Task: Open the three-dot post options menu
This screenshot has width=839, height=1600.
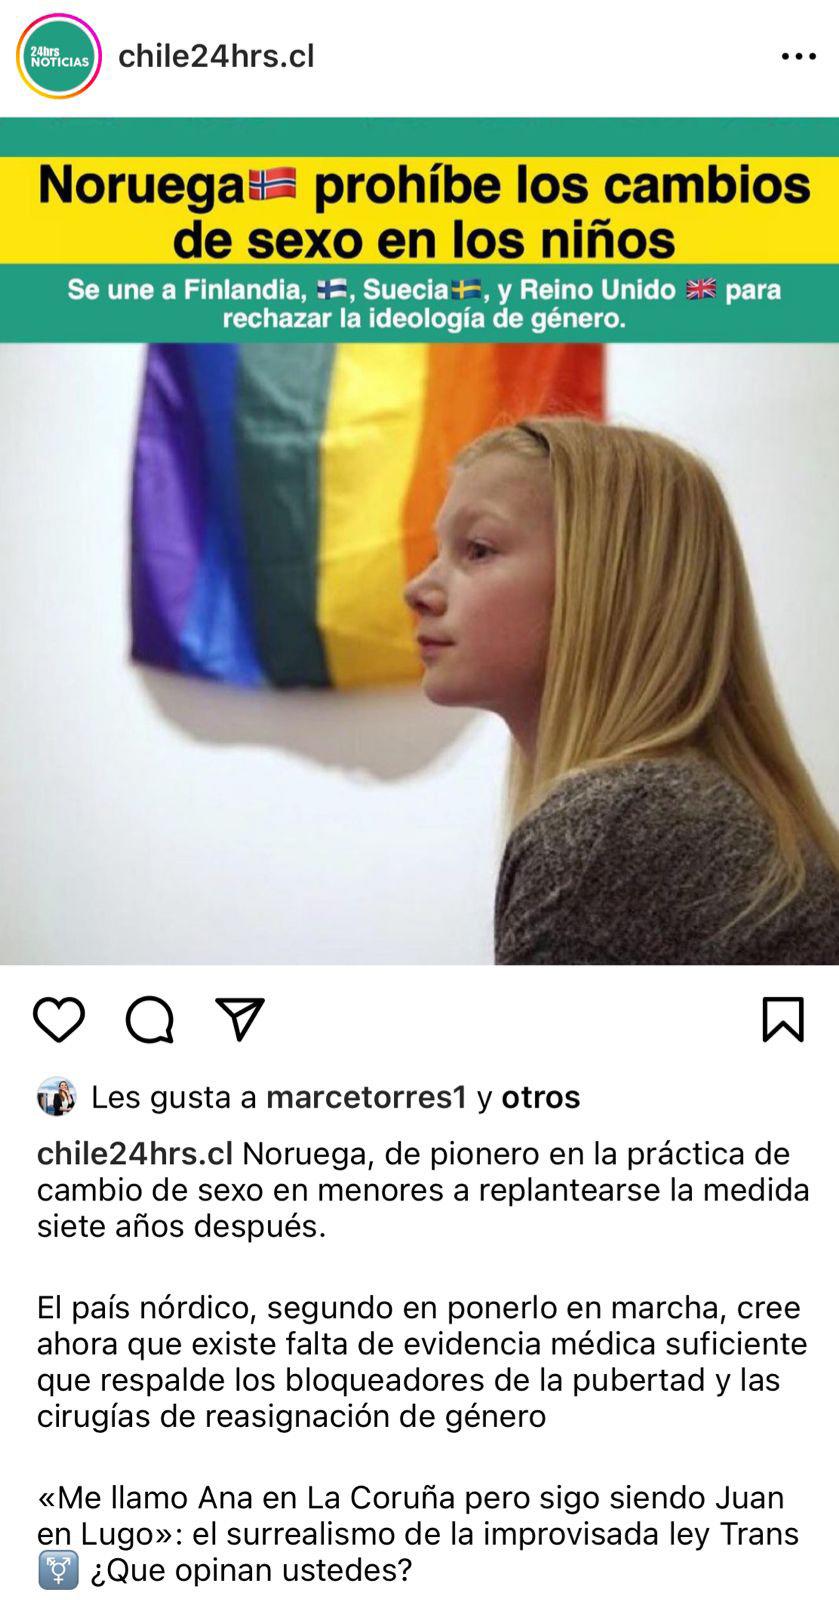Action: 798,57
